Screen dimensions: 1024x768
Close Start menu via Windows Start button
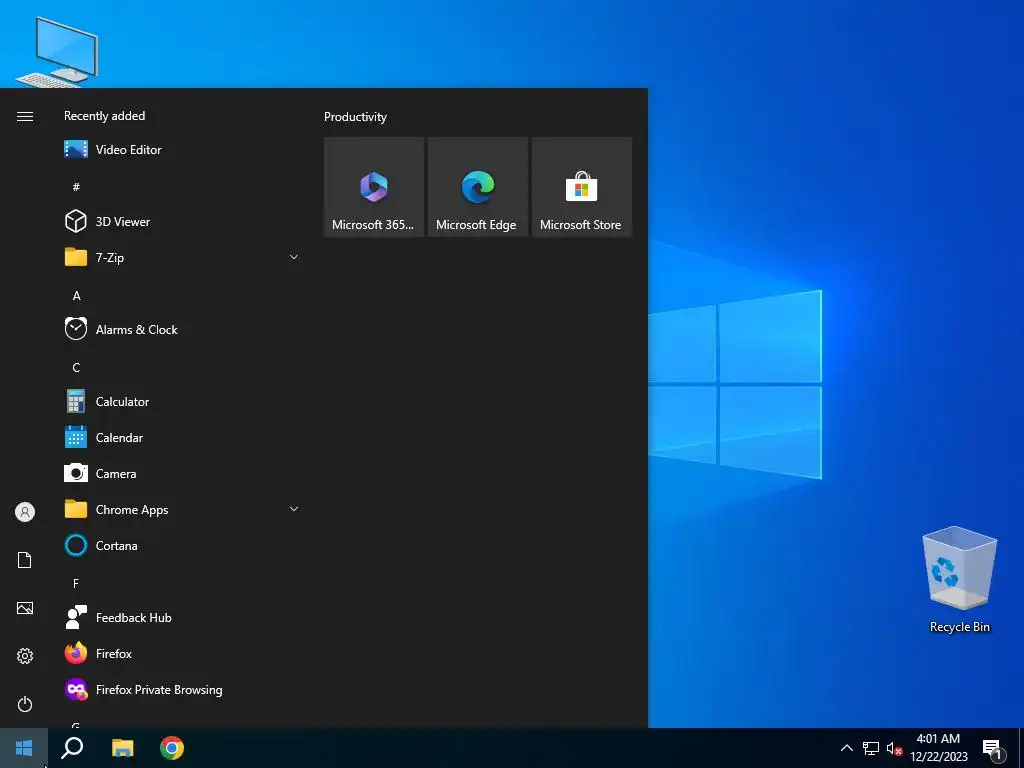(24, 748)
